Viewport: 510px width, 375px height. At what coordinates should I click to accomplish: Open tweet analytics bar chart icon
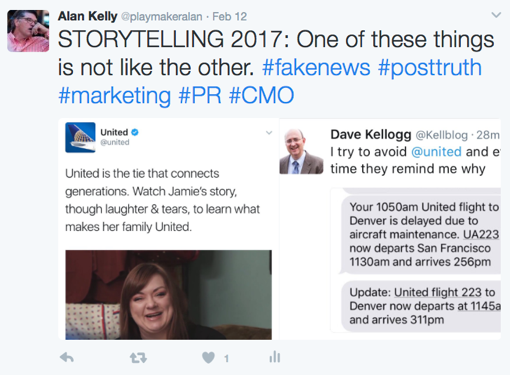pos(275,357)
